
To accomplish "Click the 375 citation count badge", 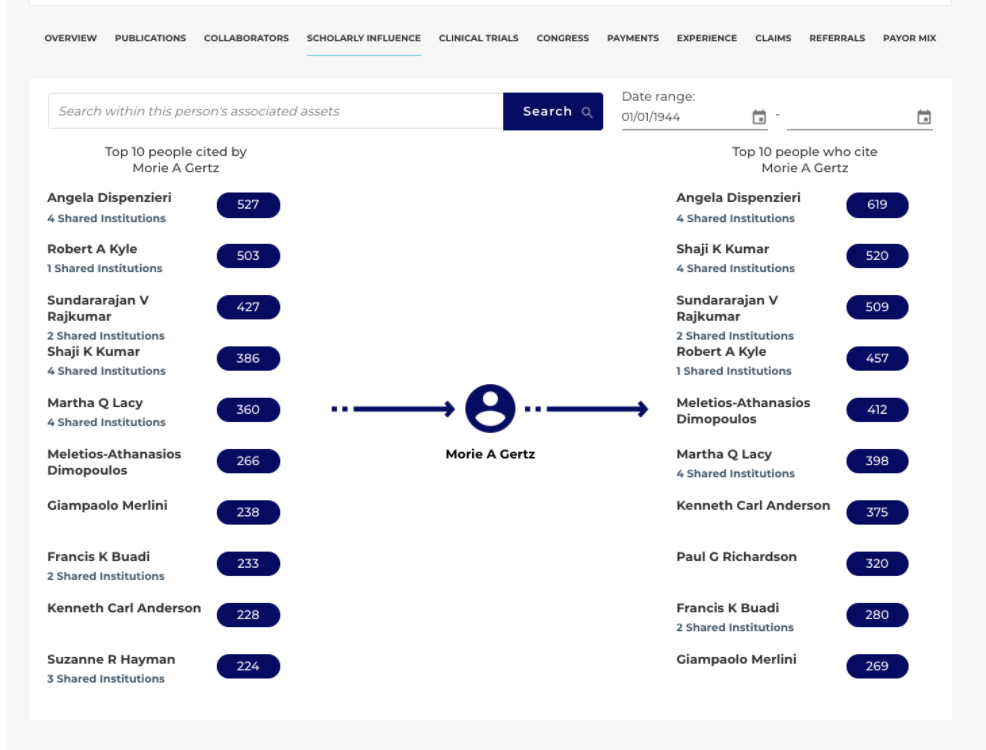I will (x=877, y=512).
